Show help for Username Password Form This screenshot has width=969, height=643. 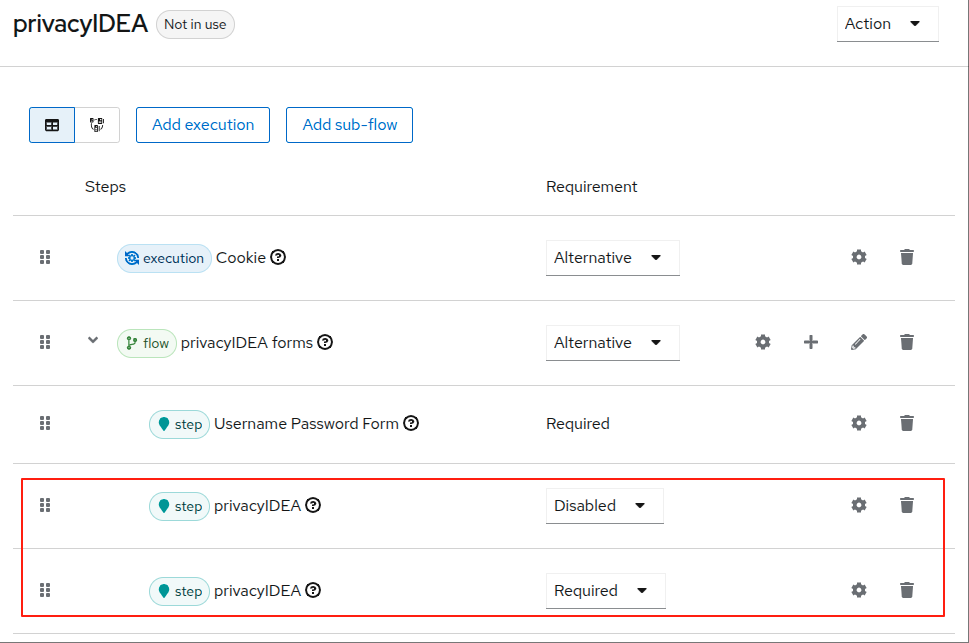point(411,423)
